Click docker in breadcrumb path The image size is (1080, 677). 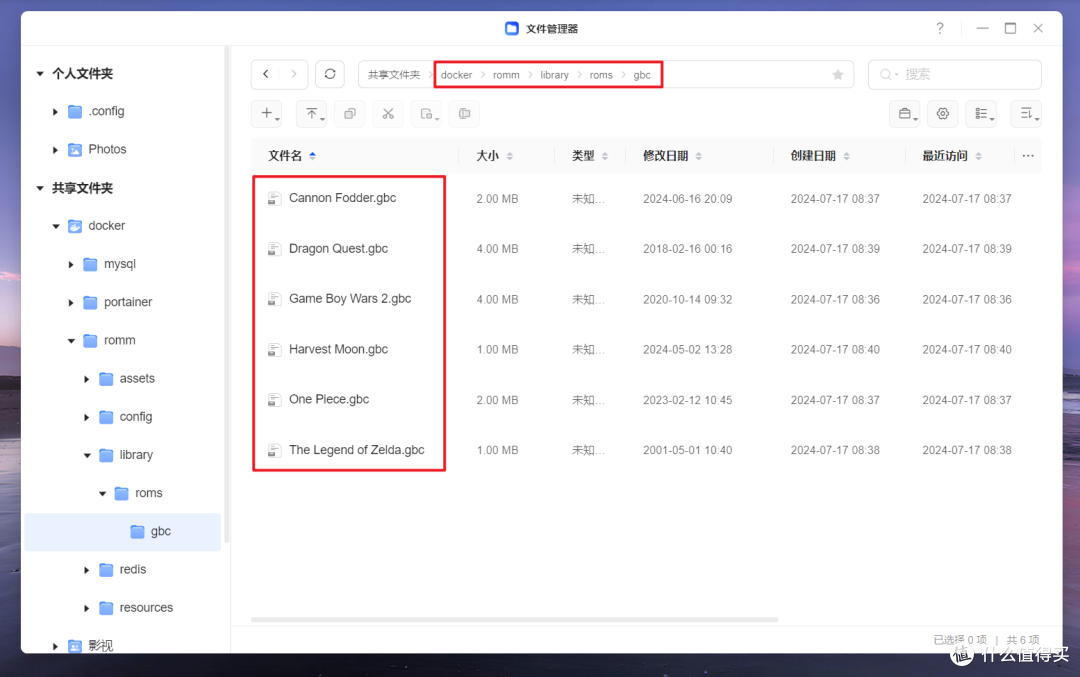pos(456,74)
